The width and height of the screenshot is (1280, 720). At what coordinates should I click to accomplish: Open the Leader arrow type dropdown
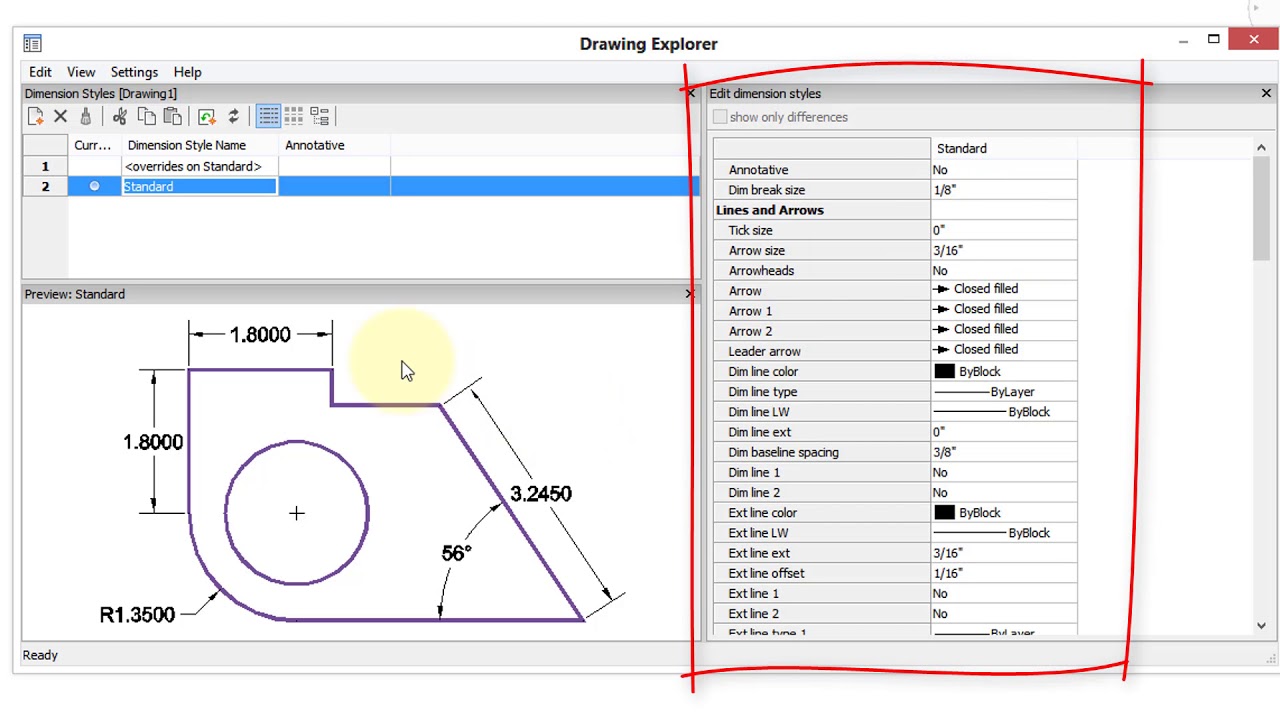[1004, 350]
